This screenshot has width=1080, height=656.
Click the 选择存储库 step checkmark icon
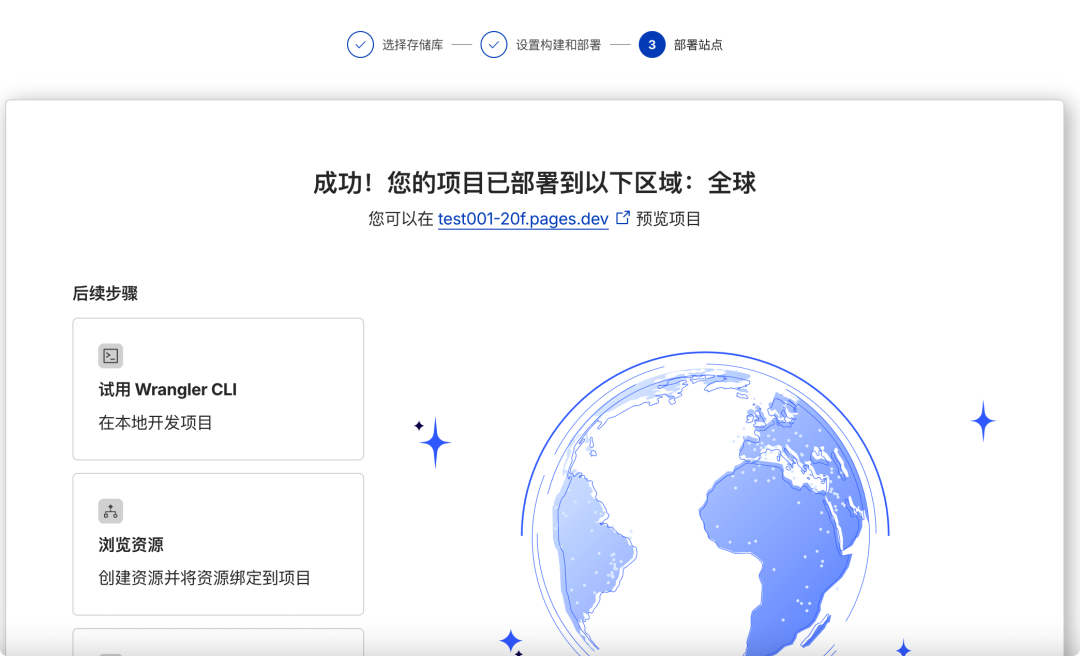coord(360,45)
